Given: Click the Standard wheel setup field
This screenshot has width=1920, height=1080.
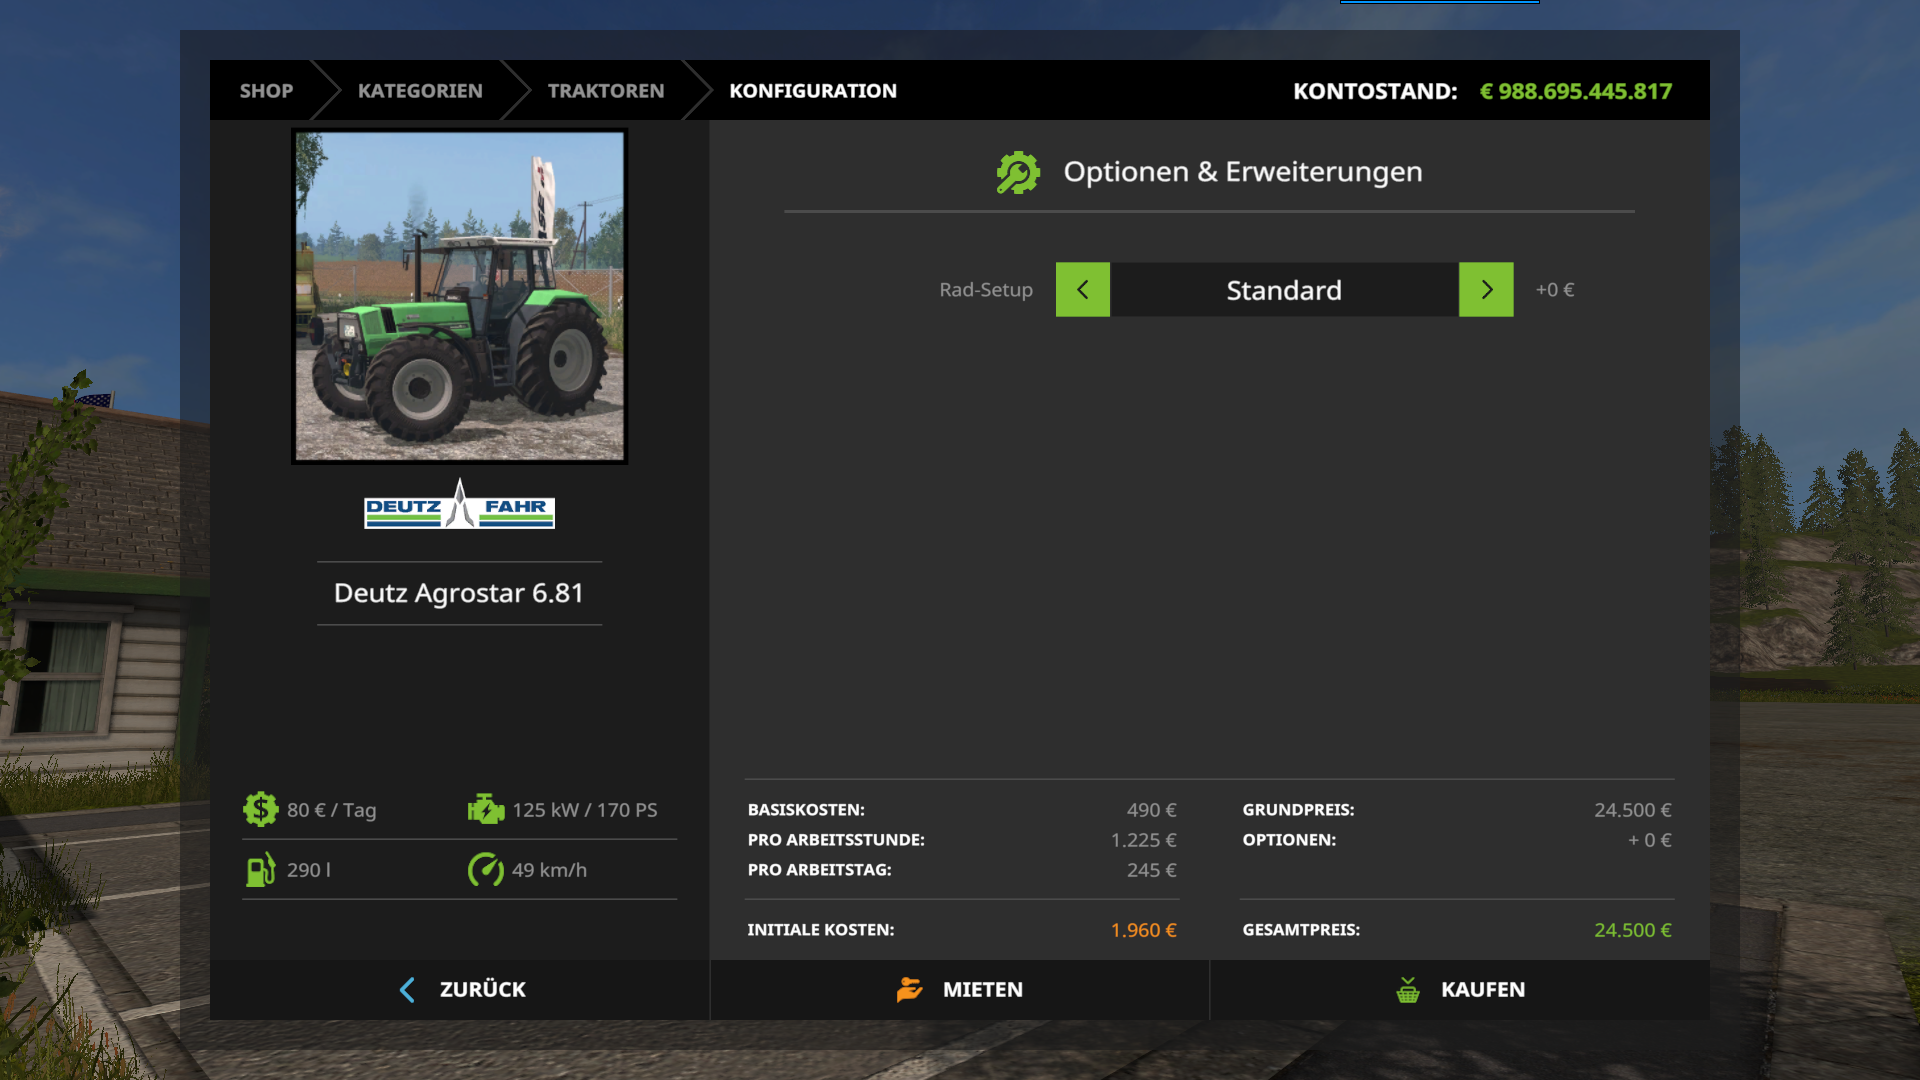Looking at the screenshot, I should pyautogui.click(x=1284, y=290).
